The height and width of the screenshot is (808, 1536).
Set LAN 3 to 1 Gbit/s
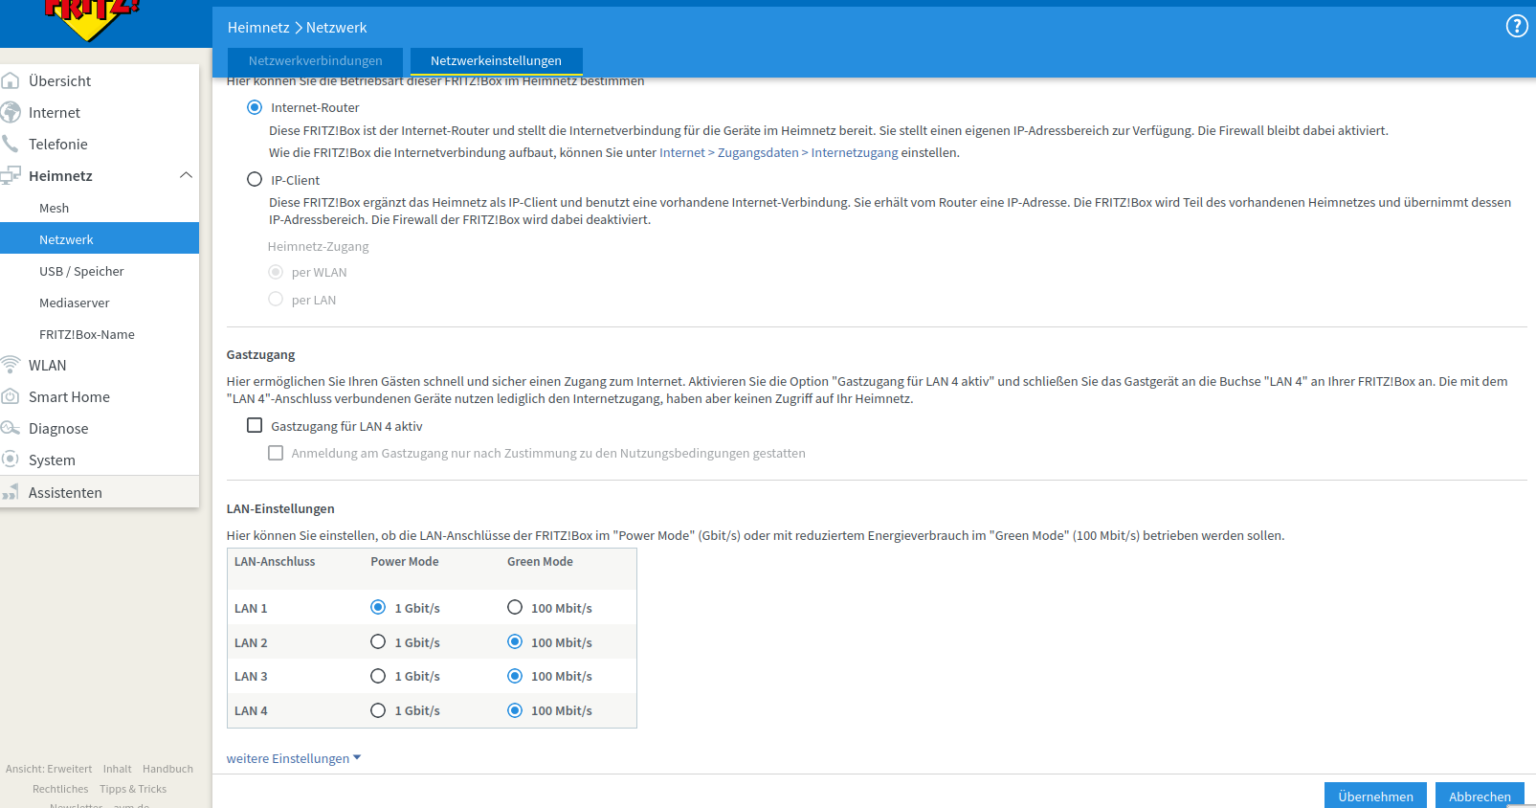coord(378,676)
